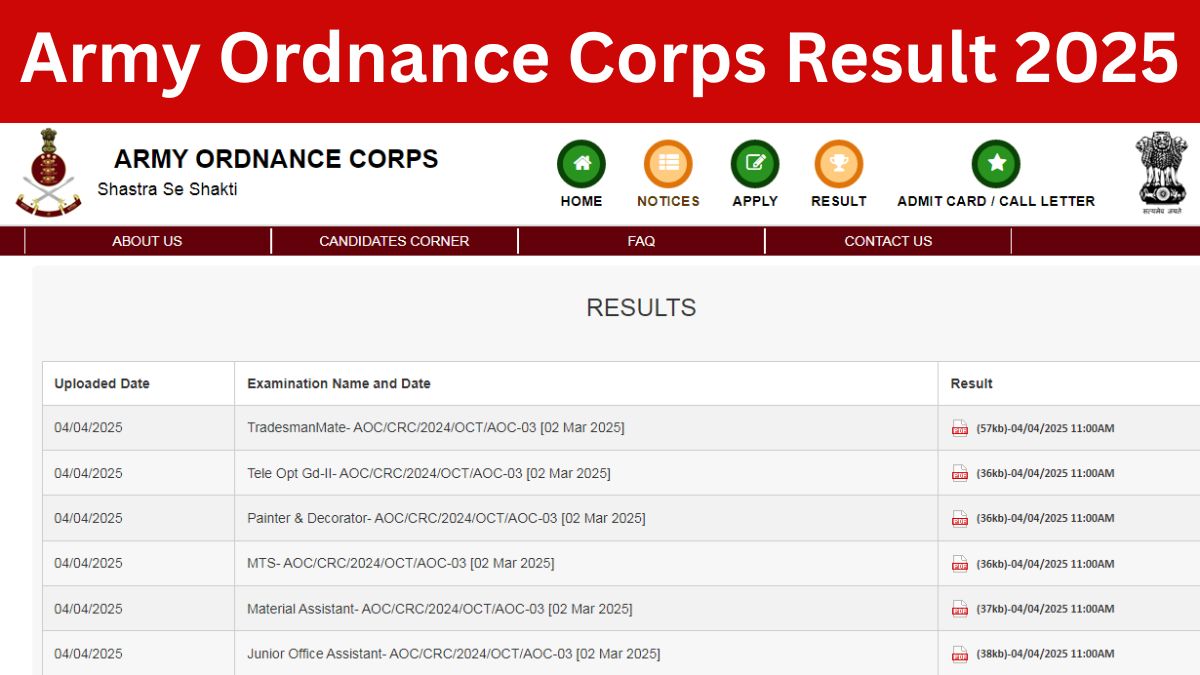Click the RESULTS page heading
1200x675 pixels.
641,308
